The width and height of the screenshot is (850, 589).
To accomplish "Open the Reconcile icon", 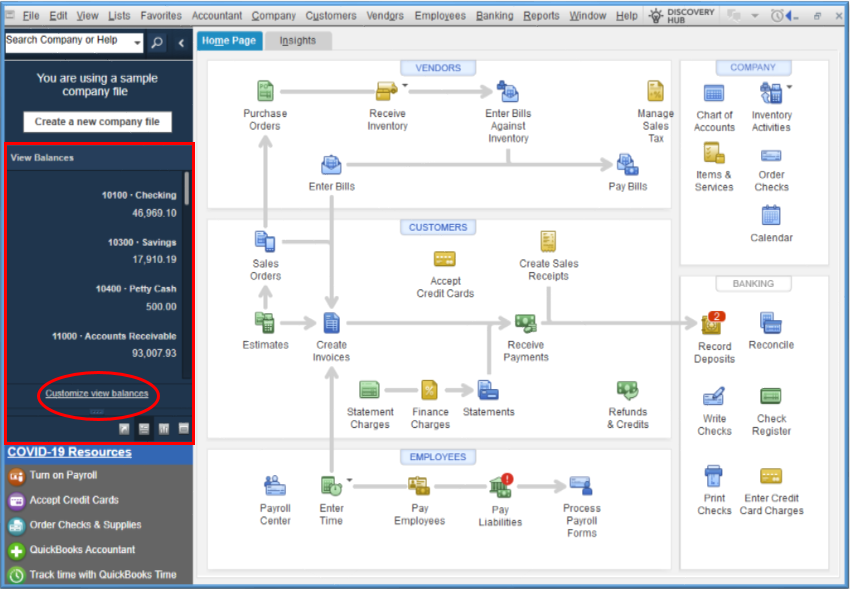I will 771,323.
